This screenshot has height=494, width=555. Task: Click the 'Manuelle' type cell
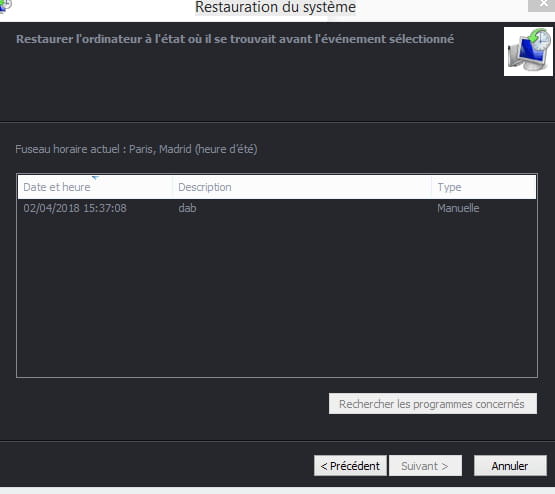pyautogui.click(x=458, y=208)
